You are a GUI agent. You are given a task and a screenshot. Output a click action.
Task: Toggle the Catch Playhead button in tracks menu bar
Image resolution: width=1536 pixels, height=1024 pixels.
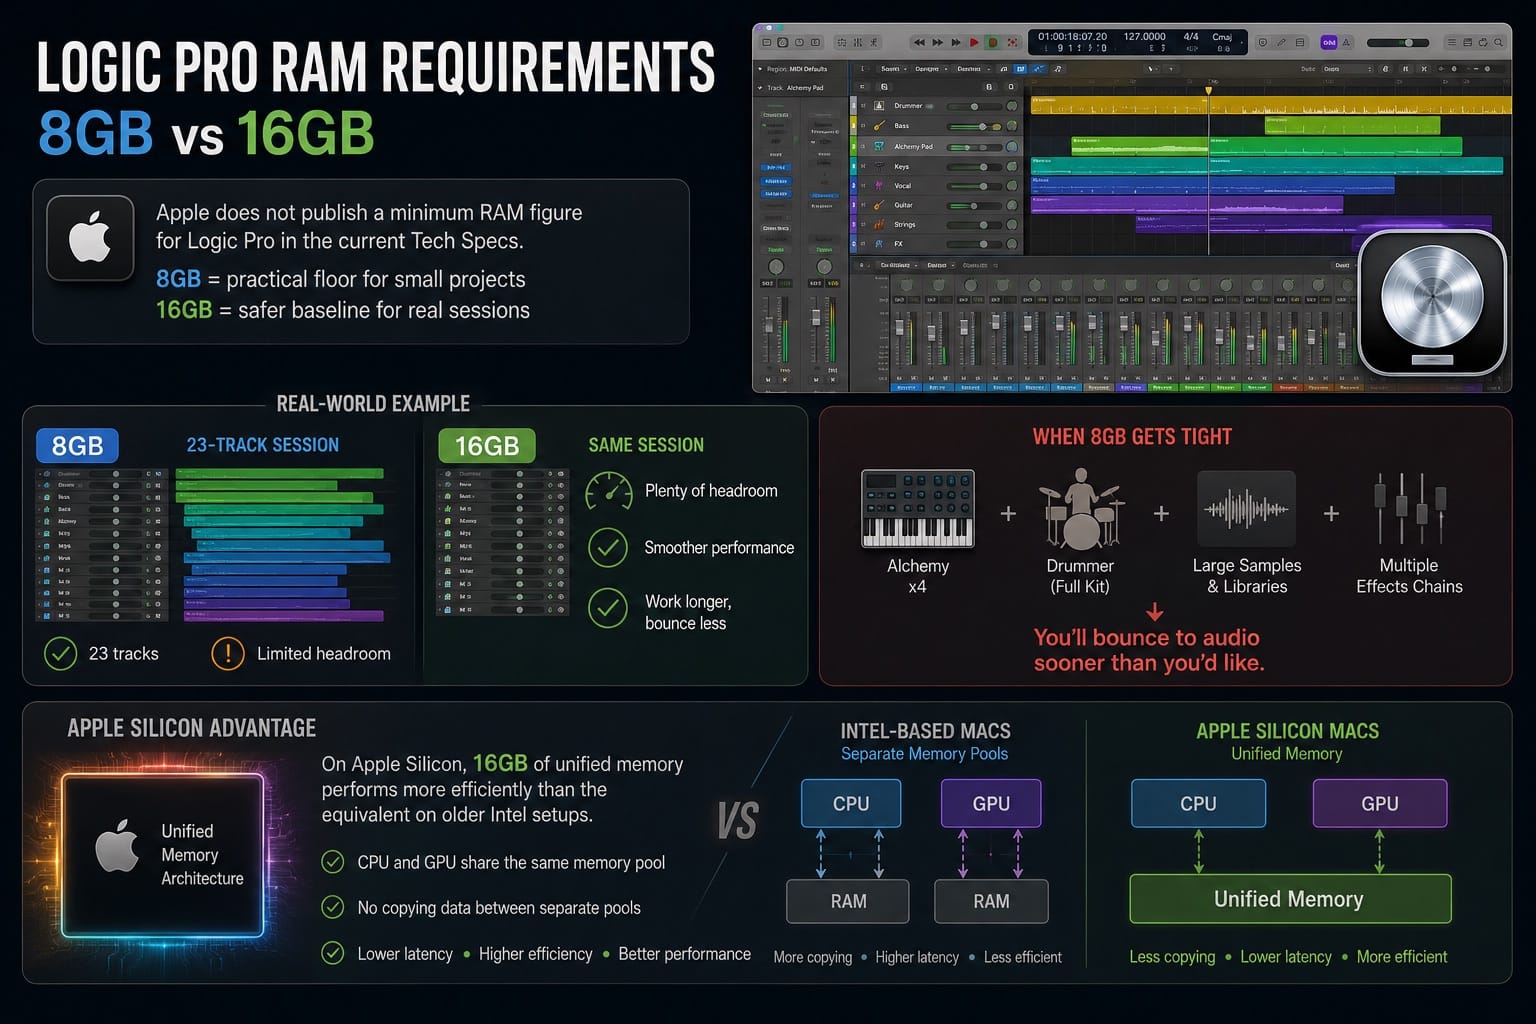1058,69
